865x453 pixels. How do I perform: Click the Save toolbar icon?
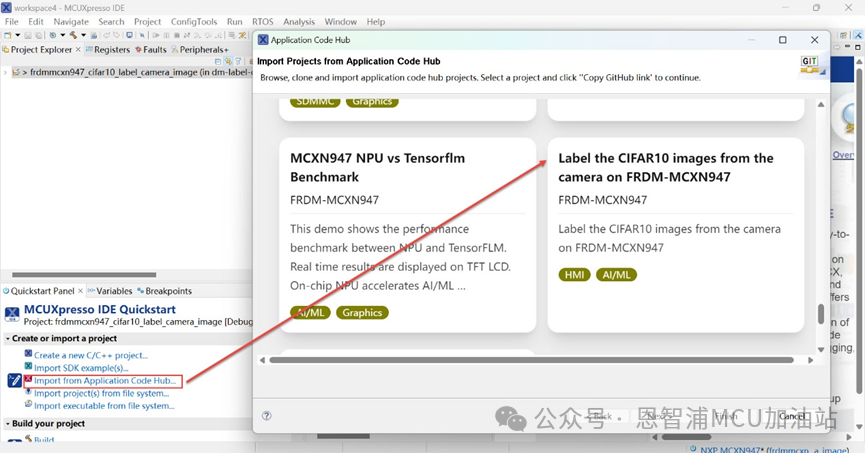(x=28, y=35)
